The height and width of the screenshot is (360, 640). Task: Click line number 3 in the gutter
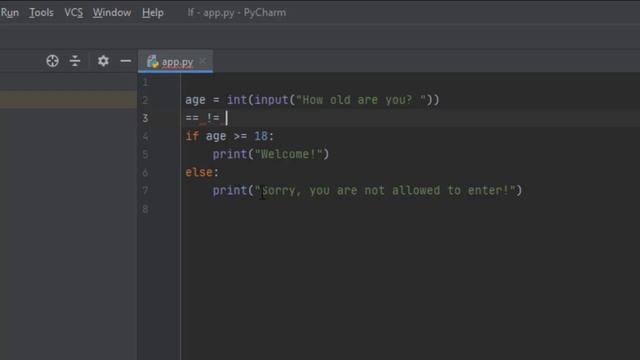[x=145, y=118]
